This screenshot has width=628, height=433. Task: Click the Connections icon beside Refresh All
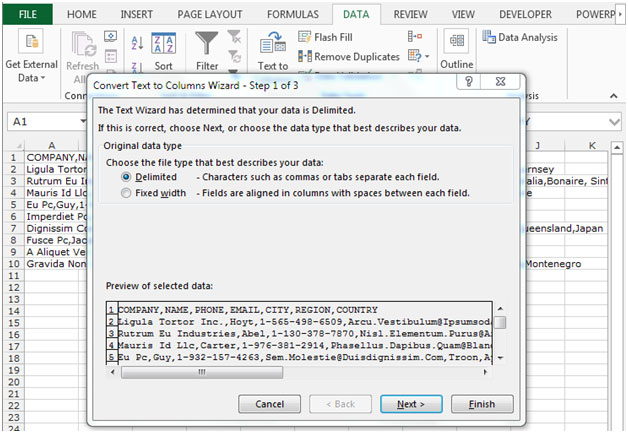(x=111, y=36)
